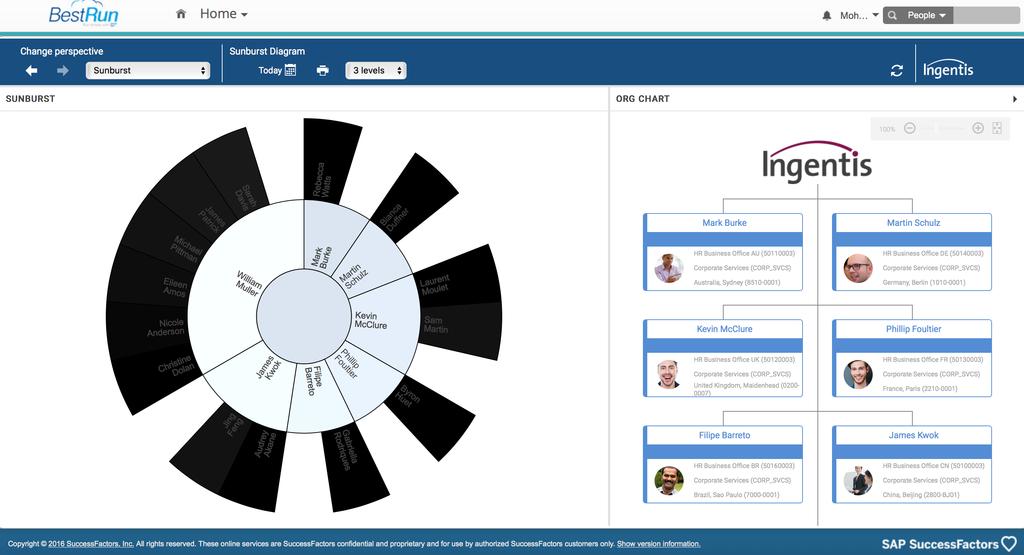Click the large Ingentis org chart root logo
This screenshot has height=555, width=1024.
(x=817, y=161)
